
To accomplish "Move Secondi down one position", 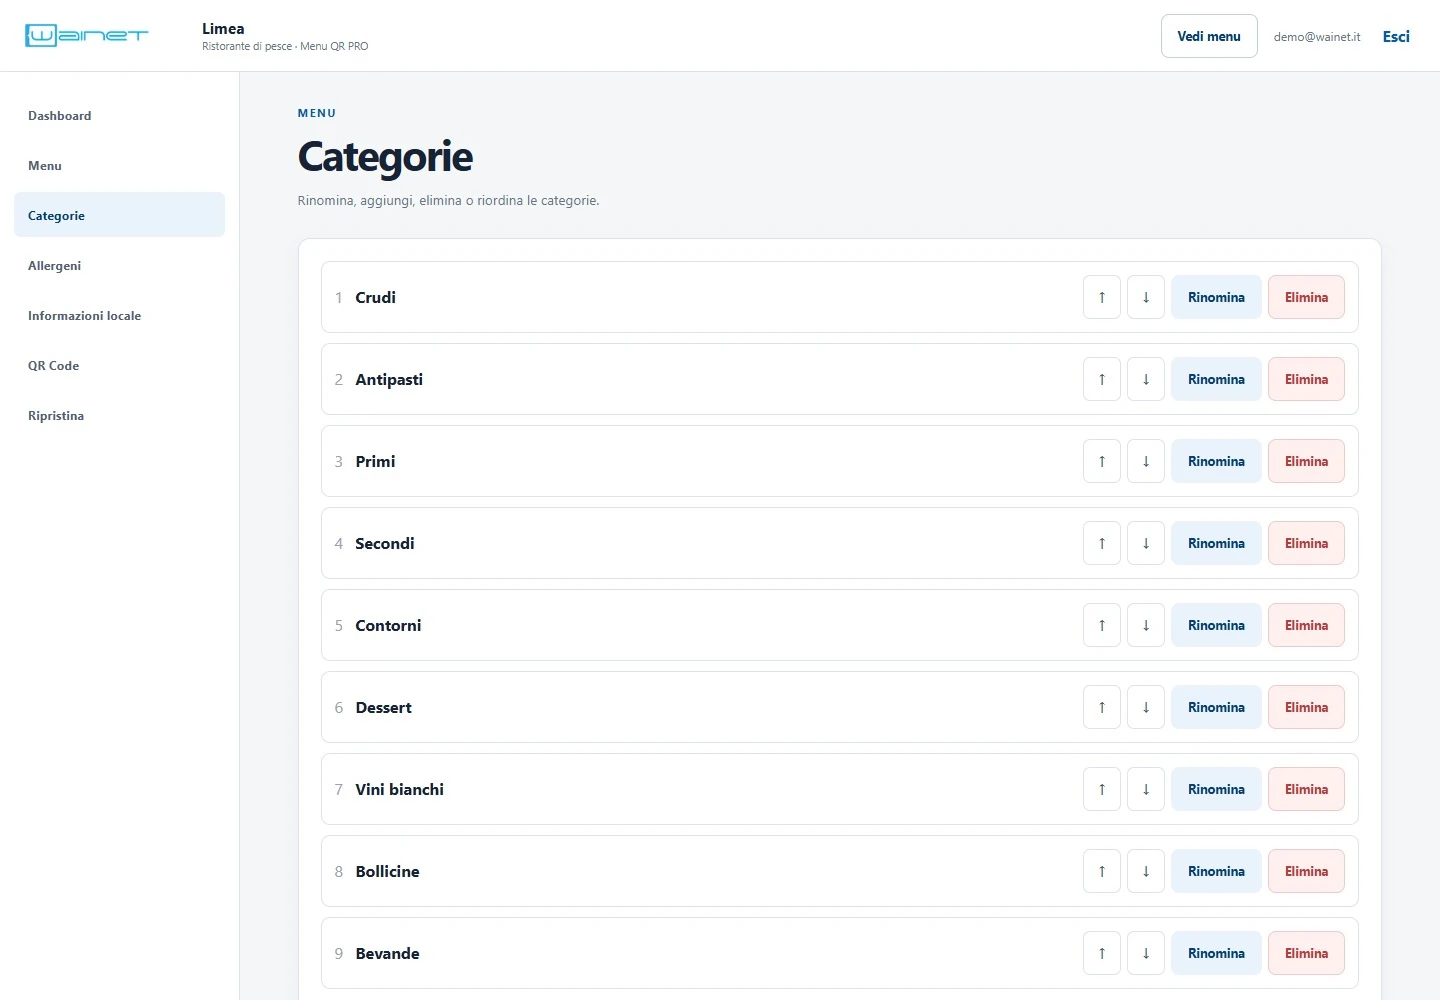I will point(1146,543).
